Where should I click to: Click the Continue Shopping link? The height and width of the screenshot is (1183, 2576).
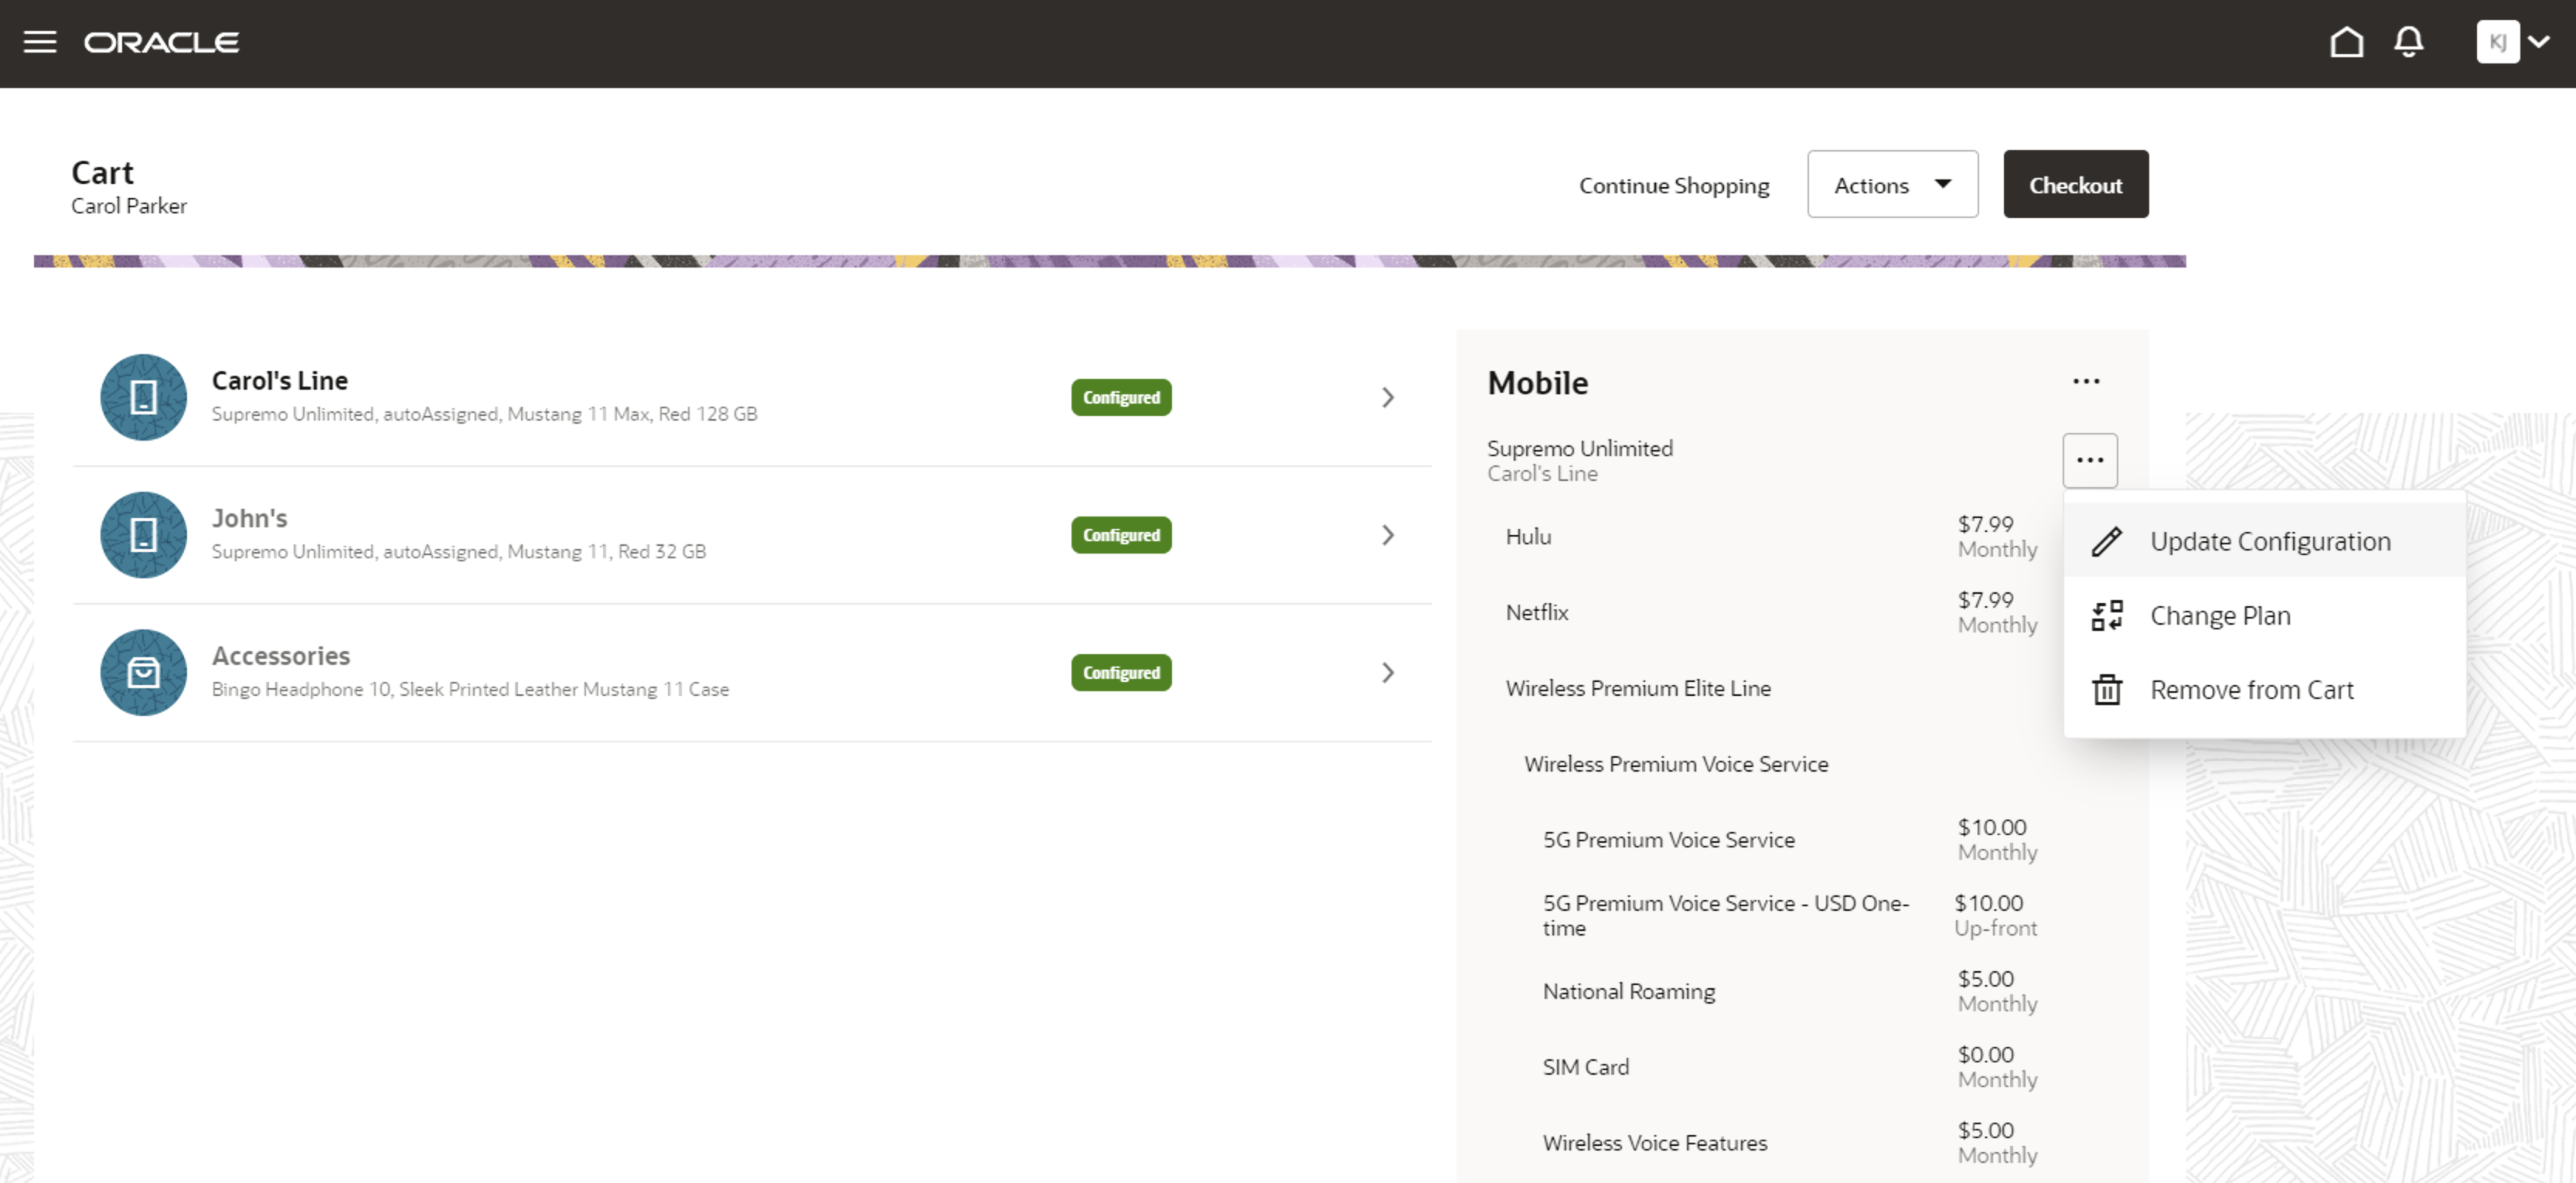tap(1674, 184)
